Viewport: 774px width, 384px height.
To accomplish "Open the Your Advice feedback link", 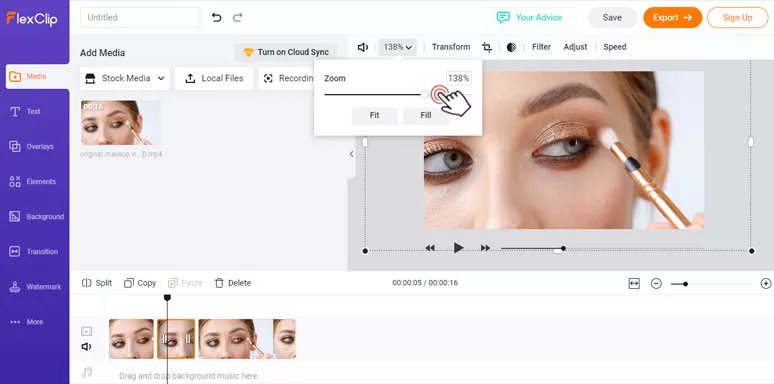I will (529, 17).
